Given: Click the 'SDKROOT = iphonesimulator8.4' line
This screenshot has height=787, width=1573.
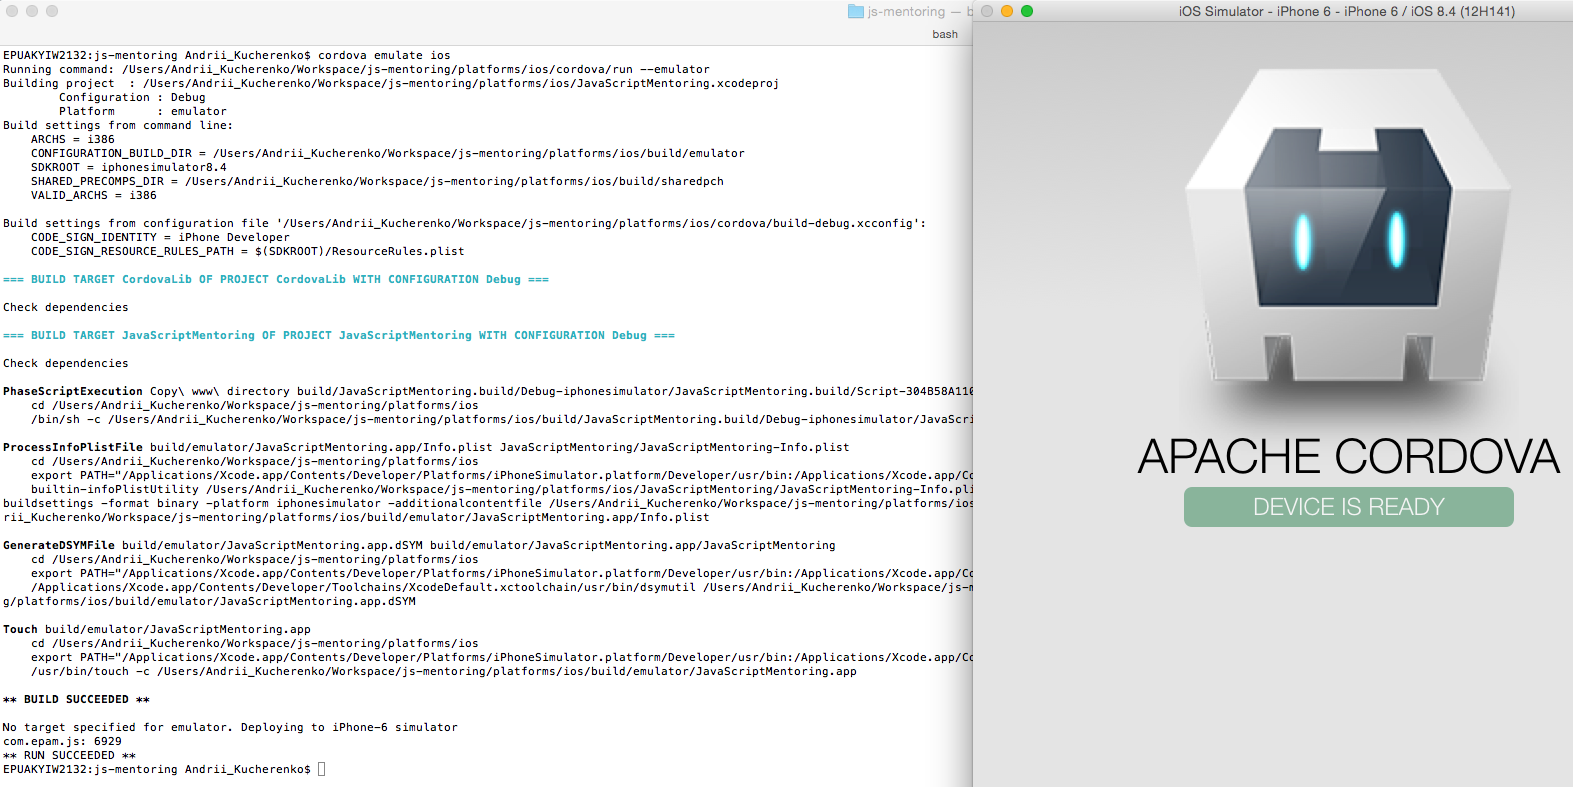Looking at the screenshot, I should click(129, 167).
